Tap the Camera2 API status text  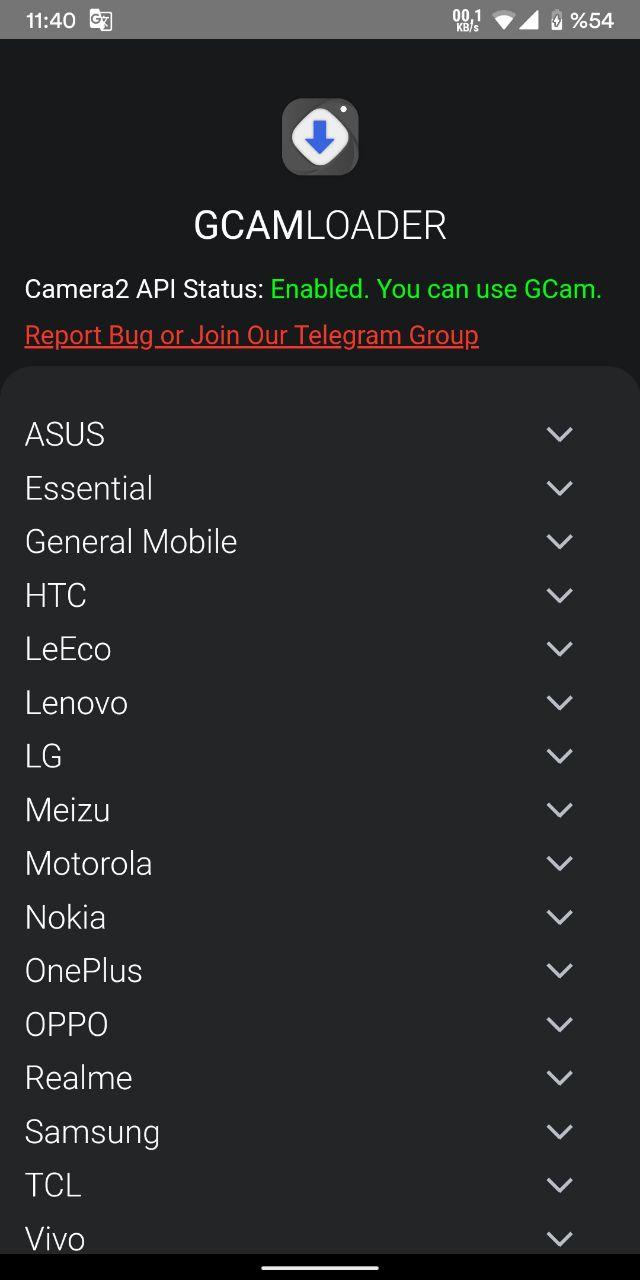point(313,290)
